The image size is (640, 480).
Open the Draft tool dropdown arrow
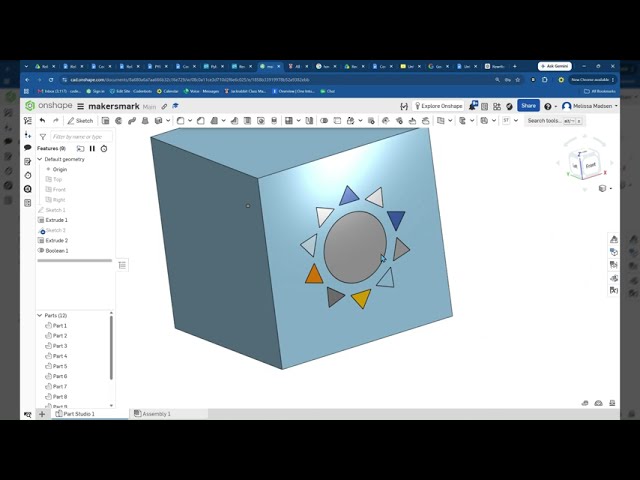click(223, 120)
